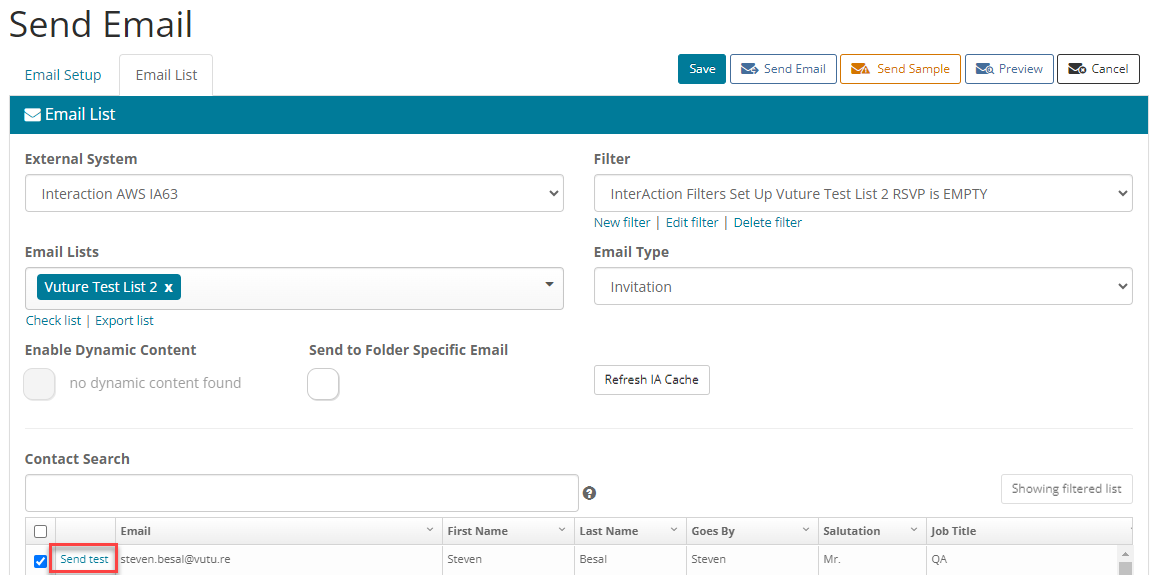This screenshot has height=575, width=1151.
Task: Click the steven.besal@vutu.re email cell
Action: tap(279, 560)
